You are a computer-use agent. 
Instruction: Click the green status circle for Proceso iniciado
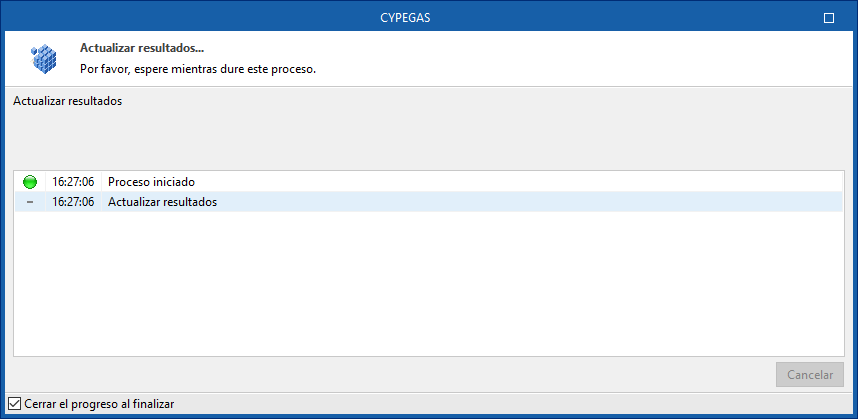pos(30,182)
